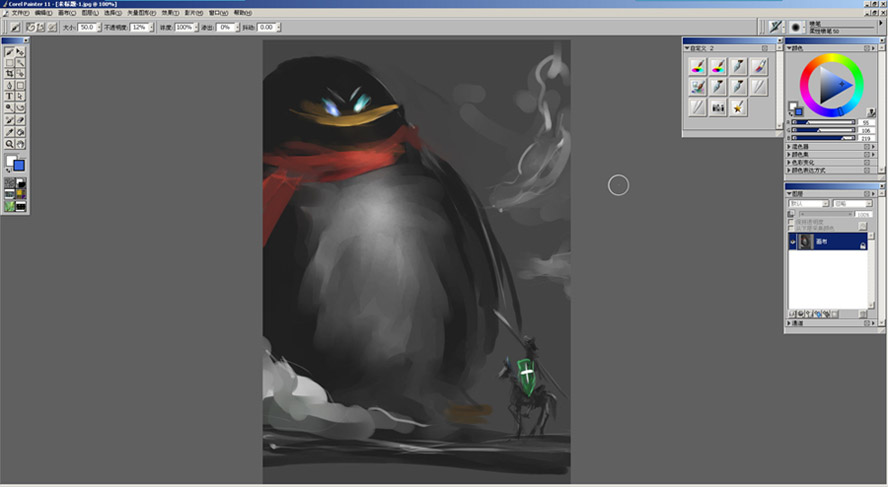Open the Help menu
The image size is (888, 487).
click(243, 12)
